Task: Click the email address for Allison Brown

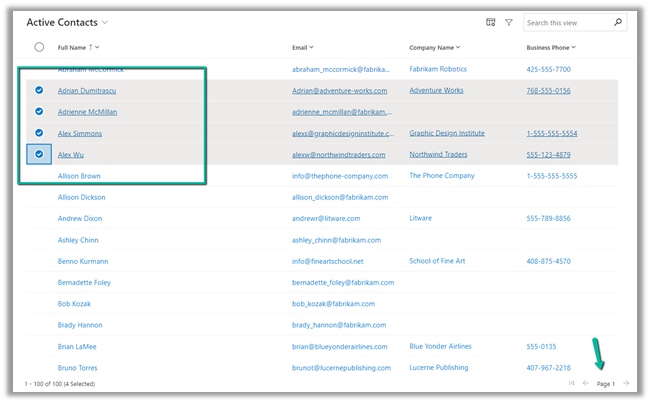Action: click(x=334, y=176)
